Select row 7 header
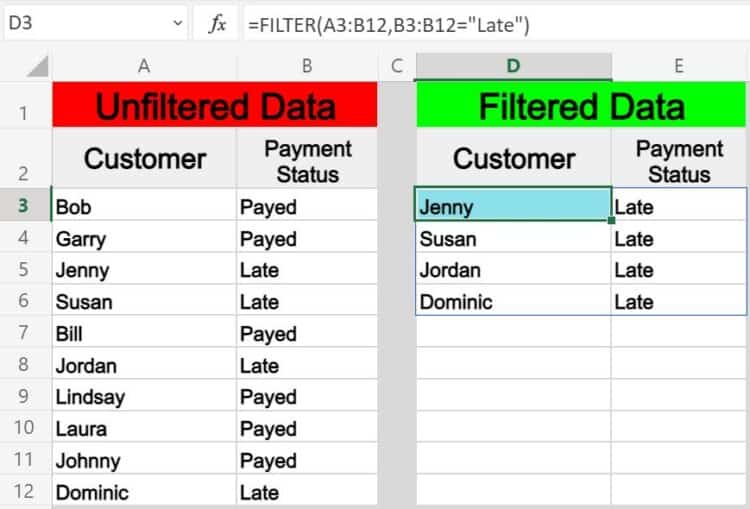Screen dimensions: 750x509 tap(24, 332)
